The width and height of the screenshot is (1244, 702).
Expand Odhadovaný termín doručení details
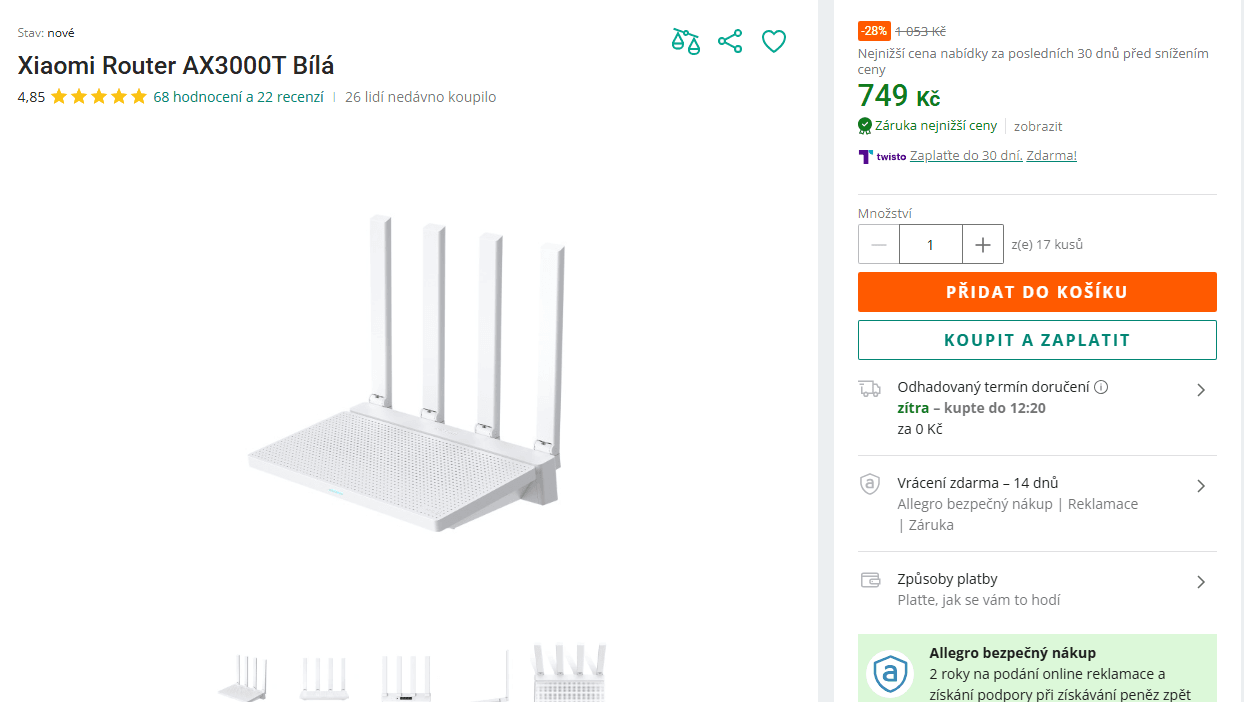[1201, 390]
